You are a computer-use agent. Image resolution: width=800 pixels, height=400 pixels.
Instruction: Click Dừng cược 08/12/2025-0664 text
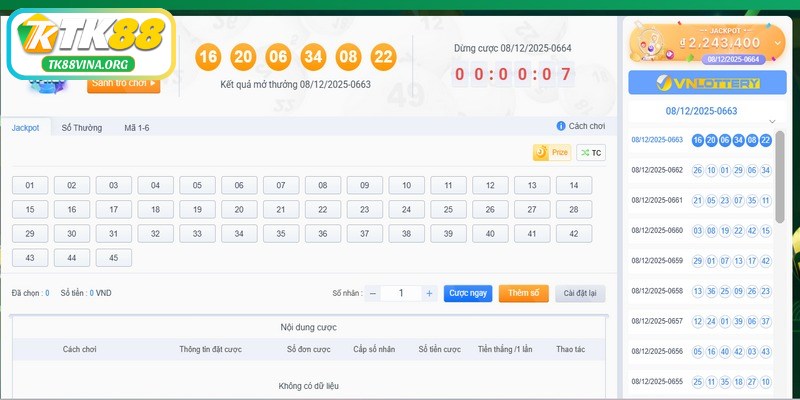(513, 48)
